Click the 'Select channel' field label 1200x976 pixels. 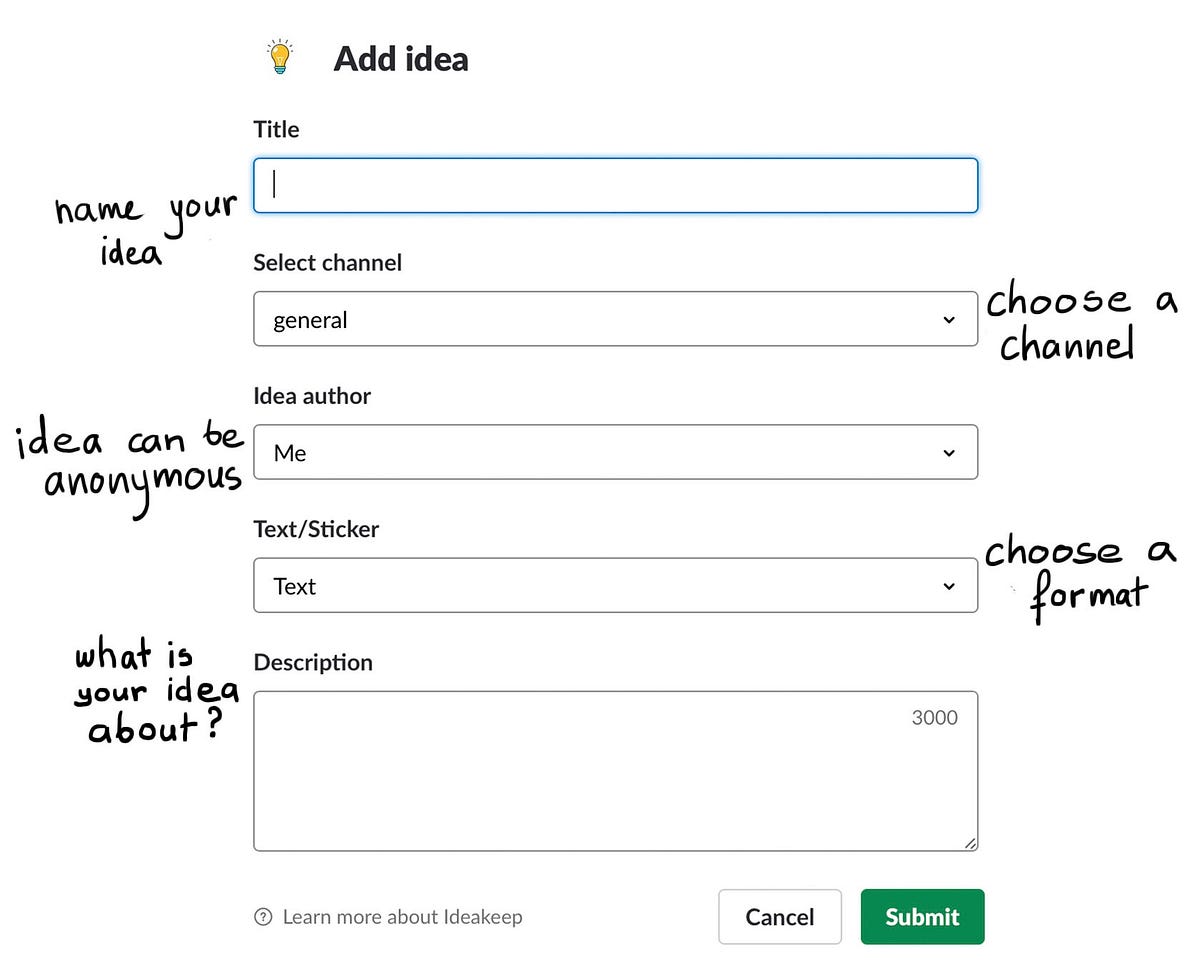(327, 263)
